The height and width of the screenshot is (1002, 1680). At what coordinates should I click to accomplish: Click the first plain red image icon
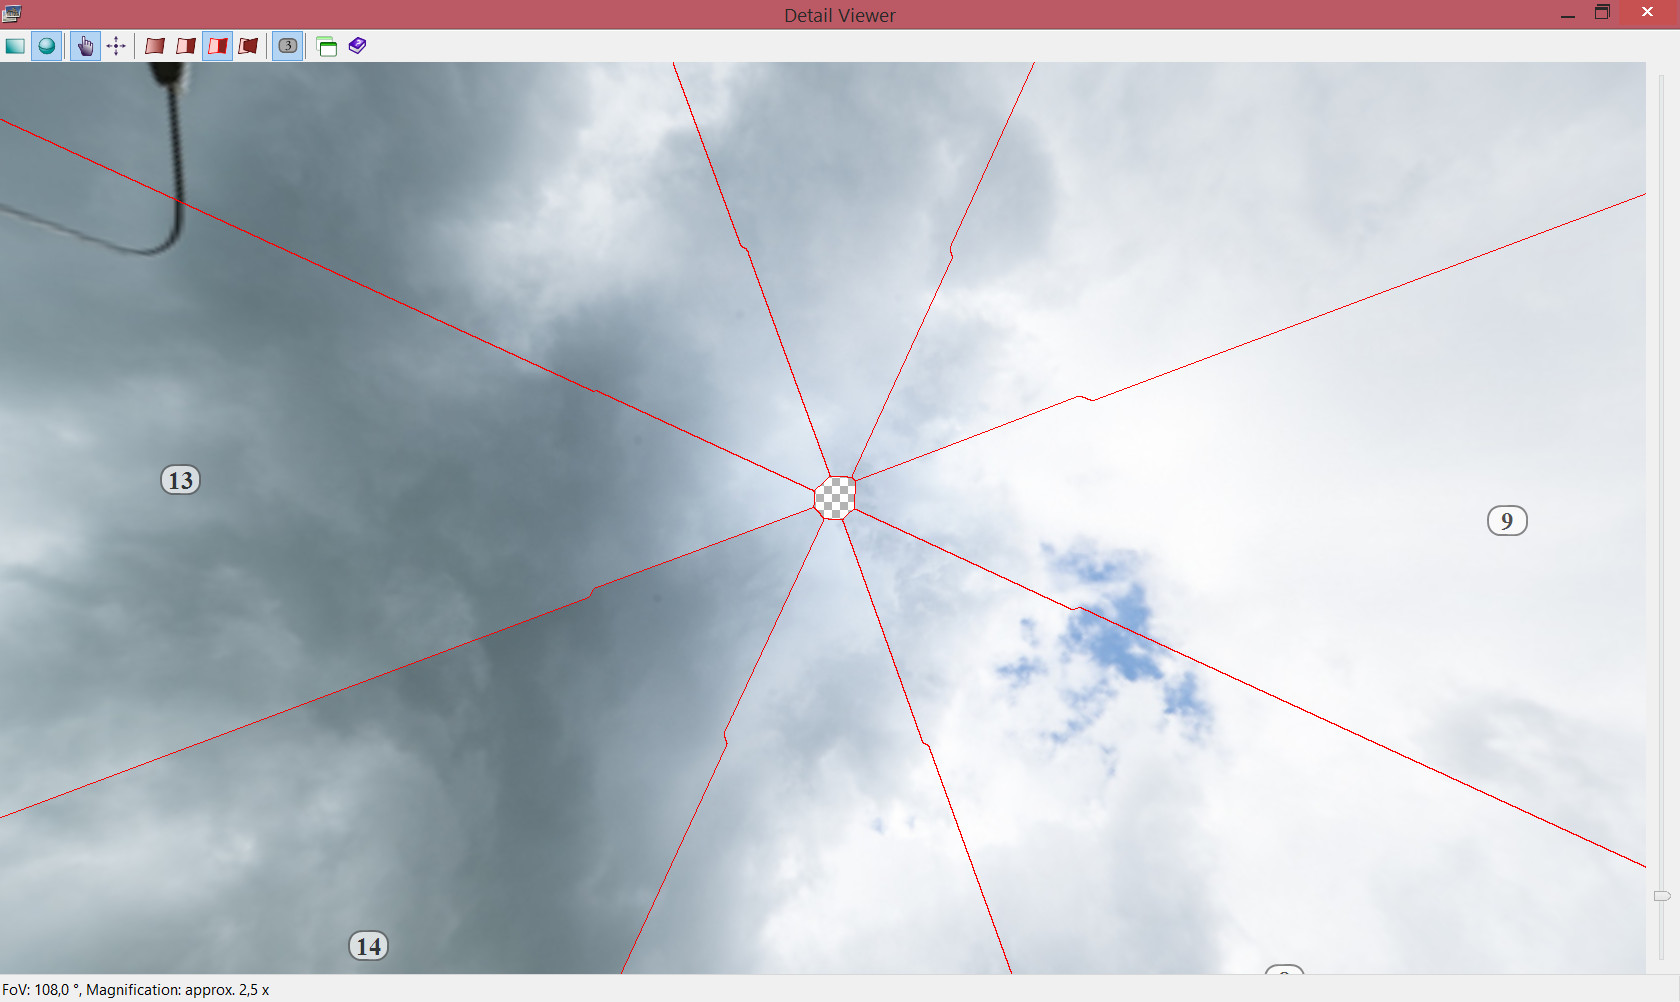[x=155, y=46]
